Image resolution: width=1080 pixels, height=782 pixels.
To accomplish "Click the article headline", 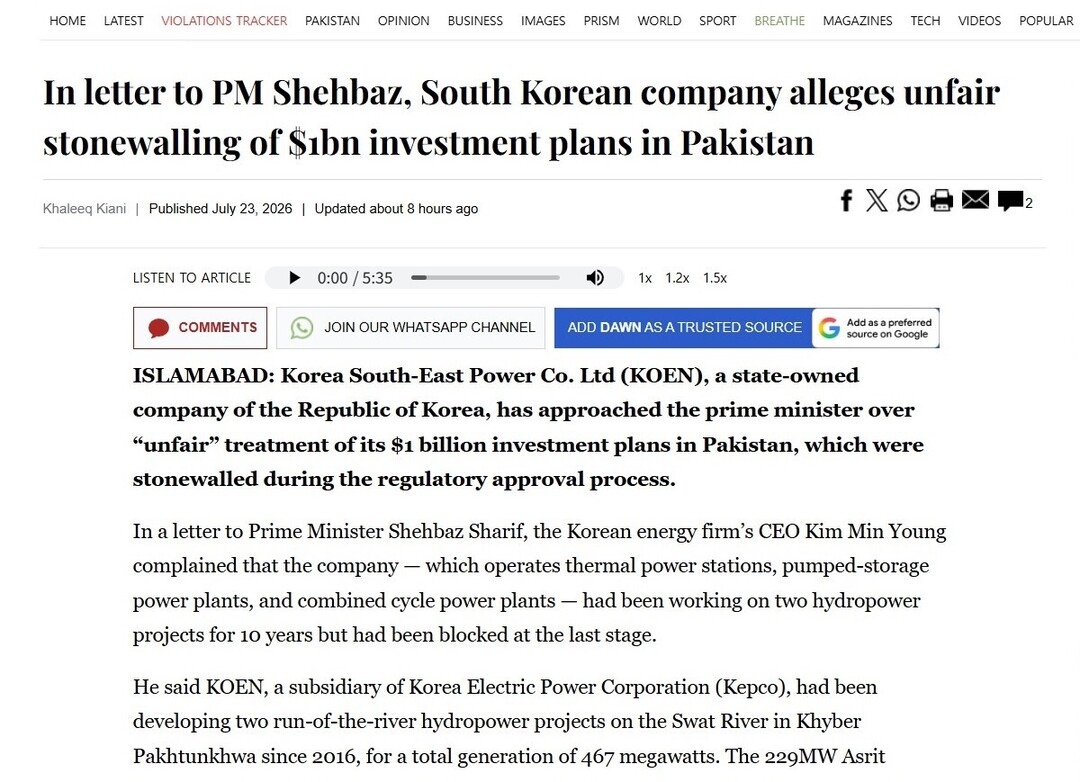I will pyautogui.click(x=521, y=117).
